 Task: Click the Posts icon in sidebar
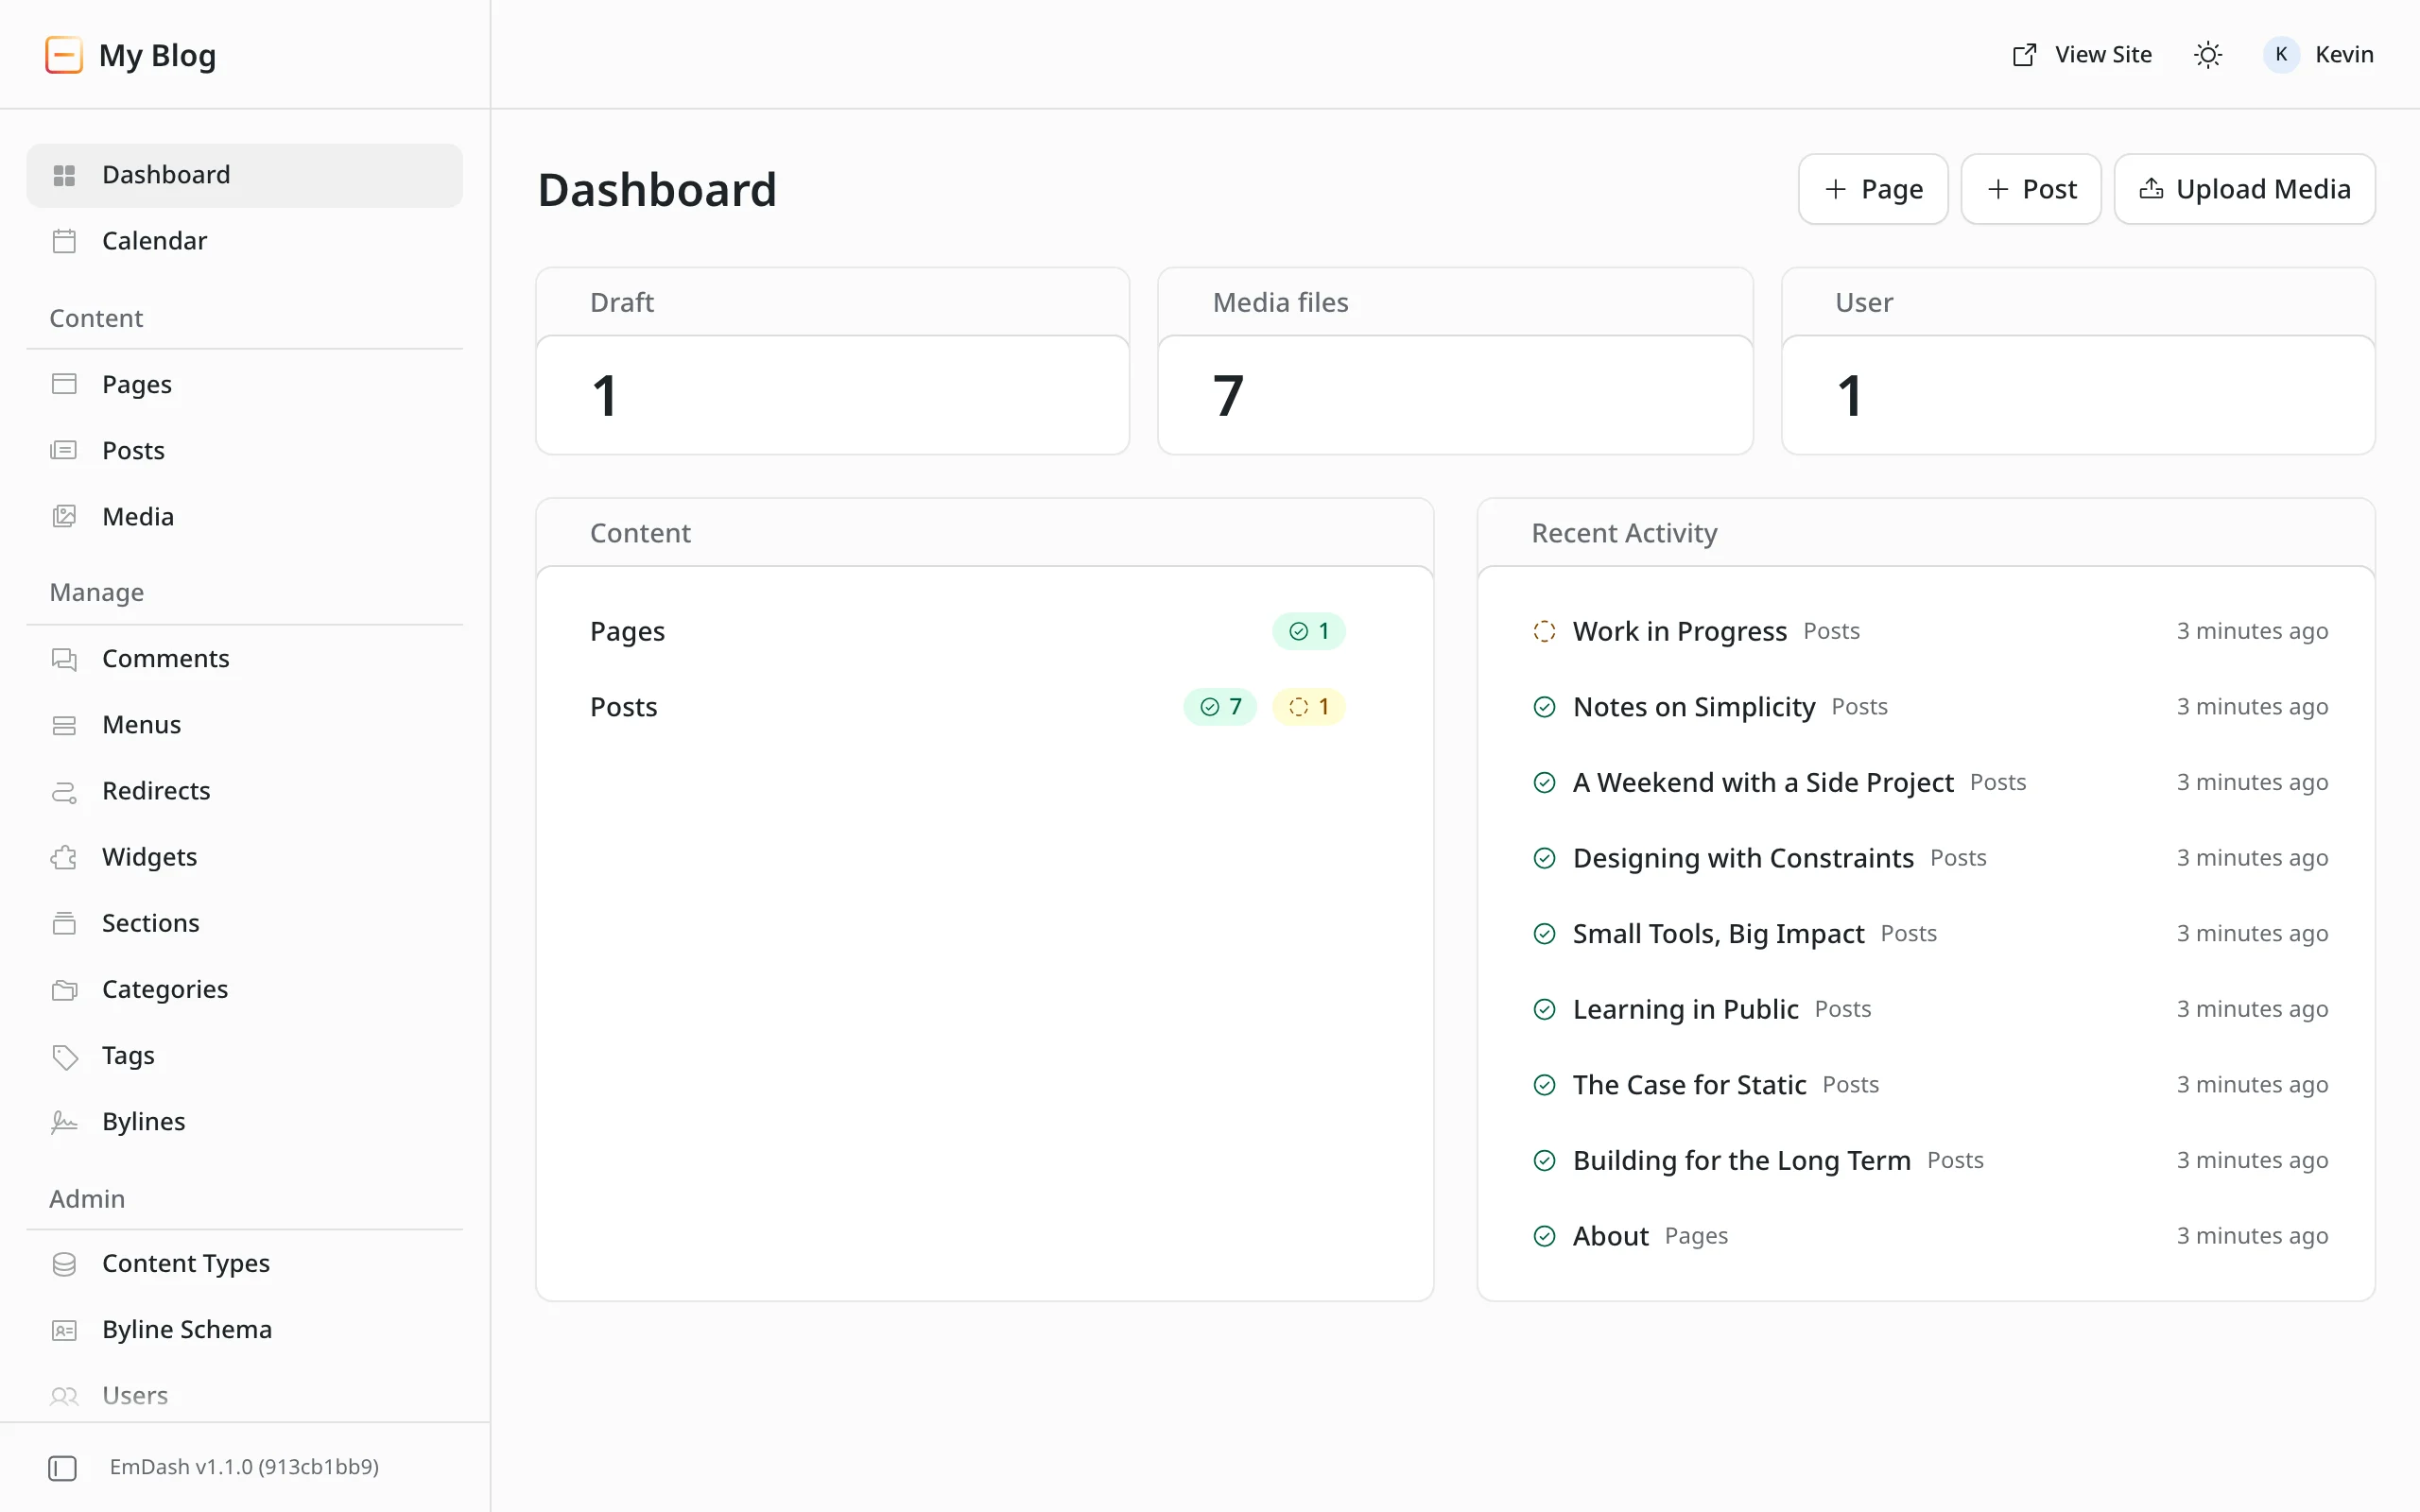(x=64, y=450)
